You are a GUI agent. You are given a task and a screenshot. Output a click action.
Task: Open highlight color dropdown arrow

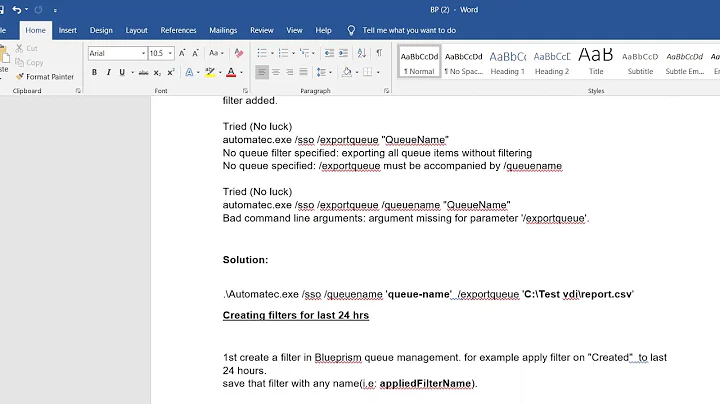coord(220,72)
